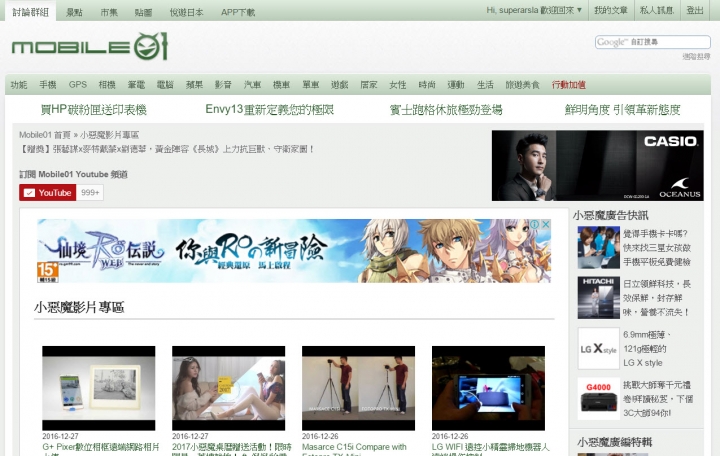Click 進階搜尋 under the search box
The width and height of the screenshot is (720, 456).
pos(696,56)
